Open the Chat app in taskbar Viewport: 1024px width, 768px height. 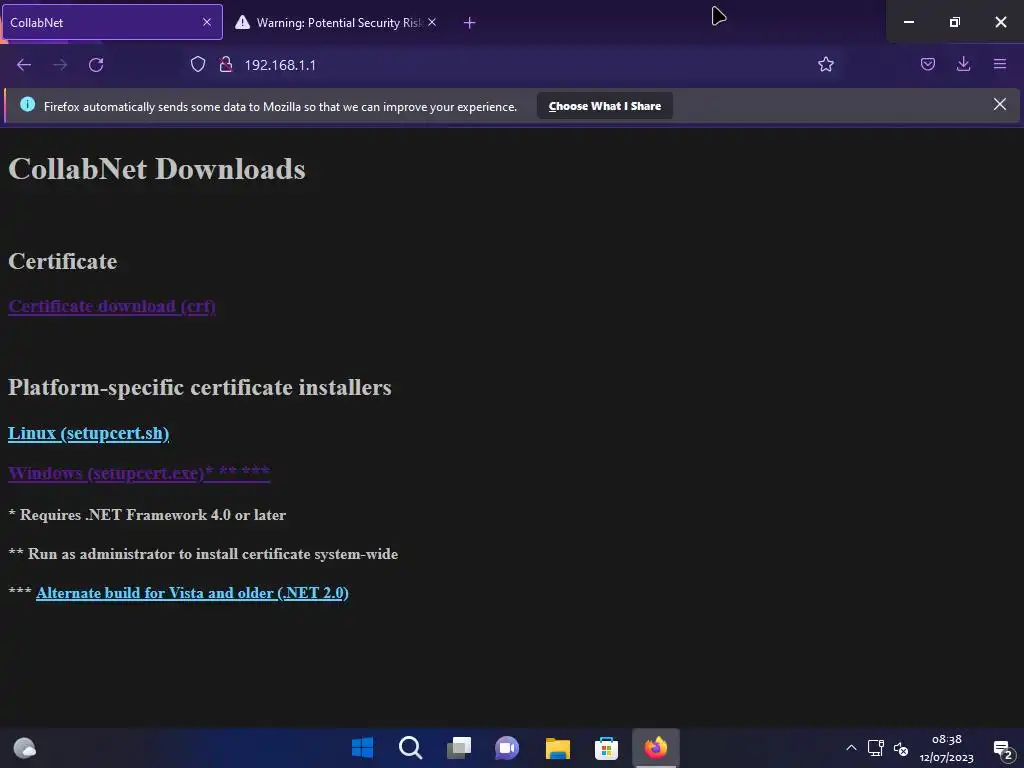click(x=507, y=748)
